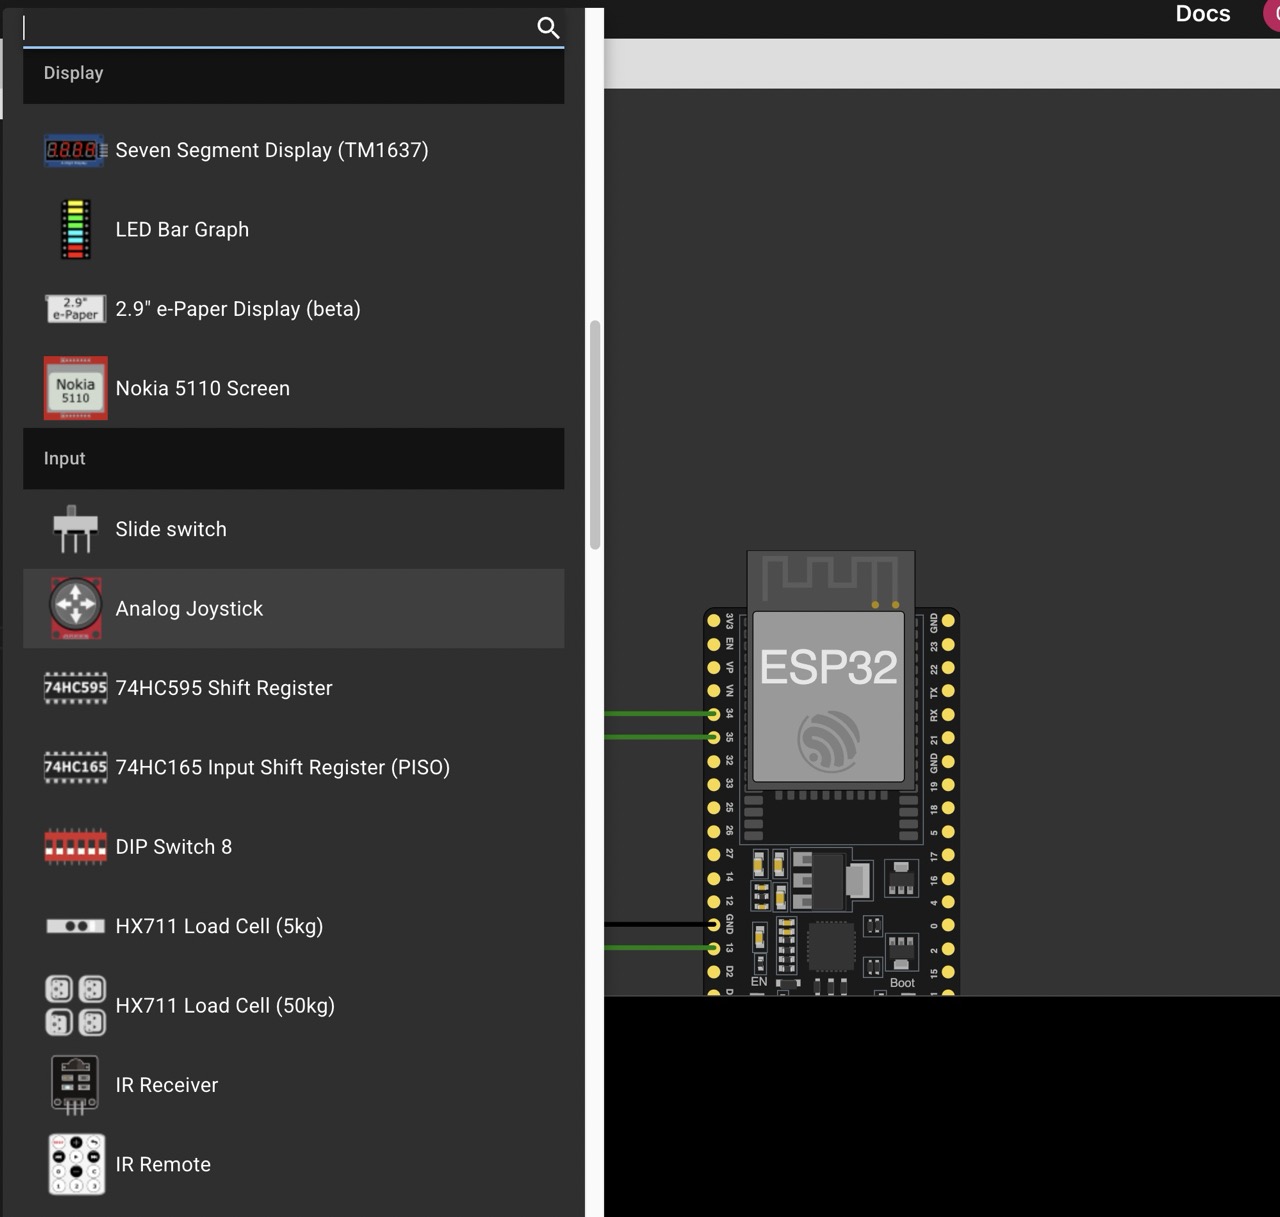
Task: Click ESP32 pin 34 with green wire
Action: pos(714,714)
